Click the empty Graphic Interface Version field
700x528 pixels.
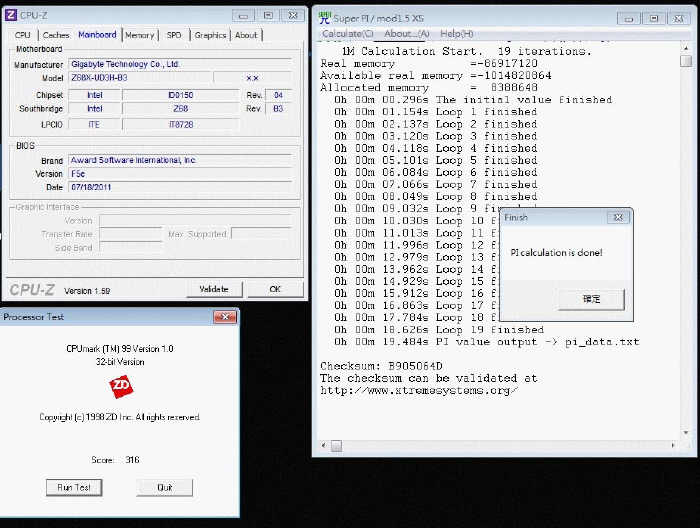[196, 221]
